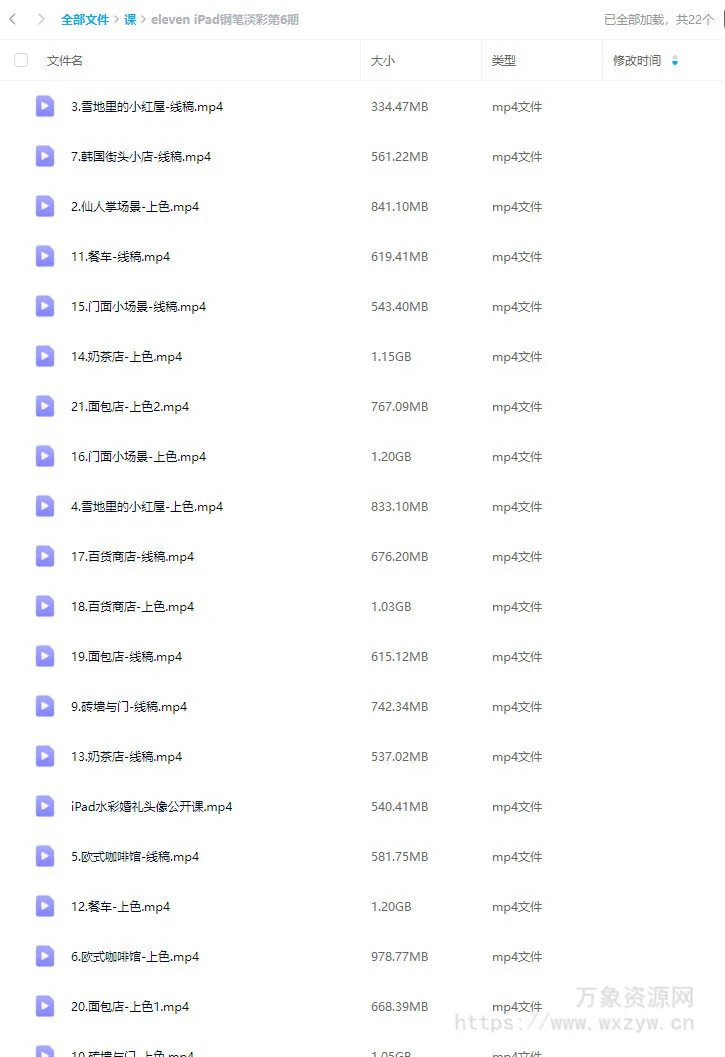Click video icon for 14.奶茶店-上色.mp4
This screenshot has height=1057, width=725.
tap(45, 356)
